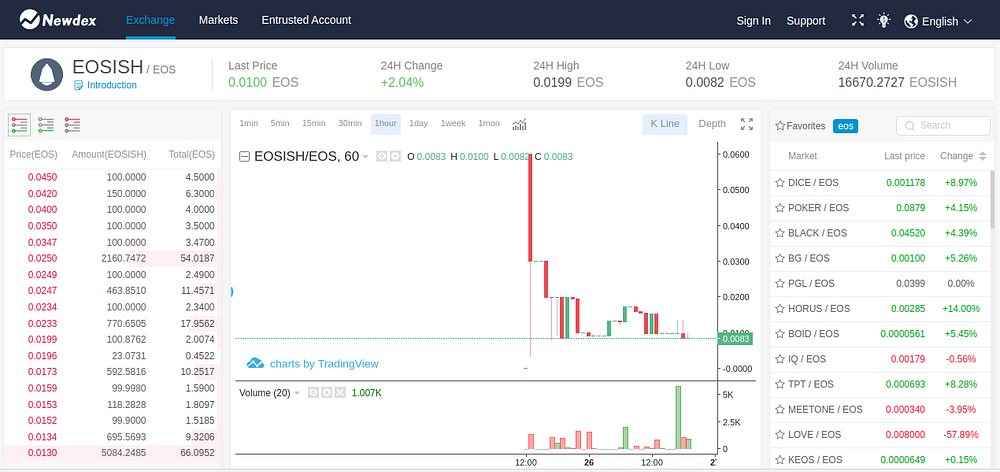Select the 15min chart interval

(314, 123)
